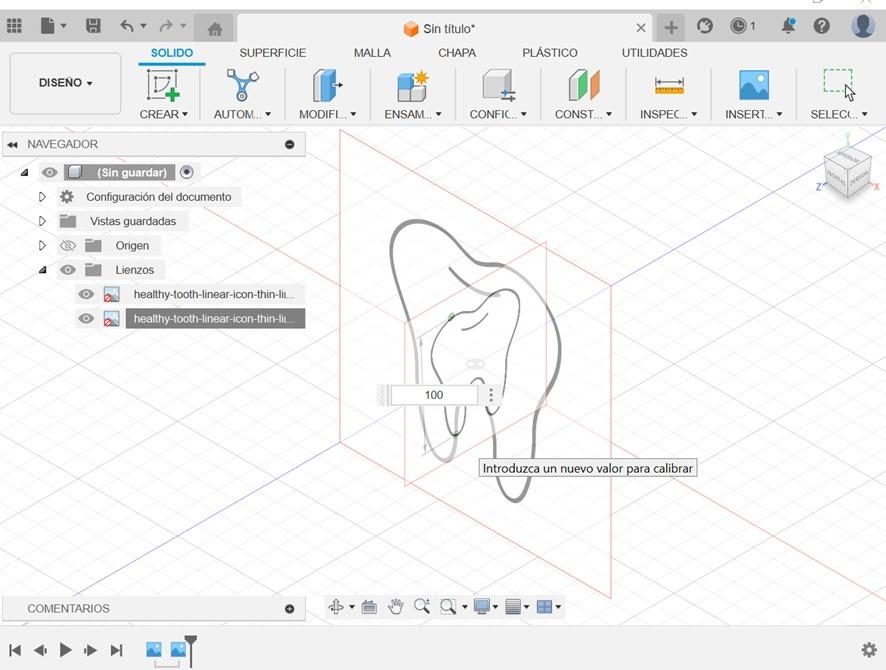
Task: Play the timeline
Action: click(x=66, y=650)
